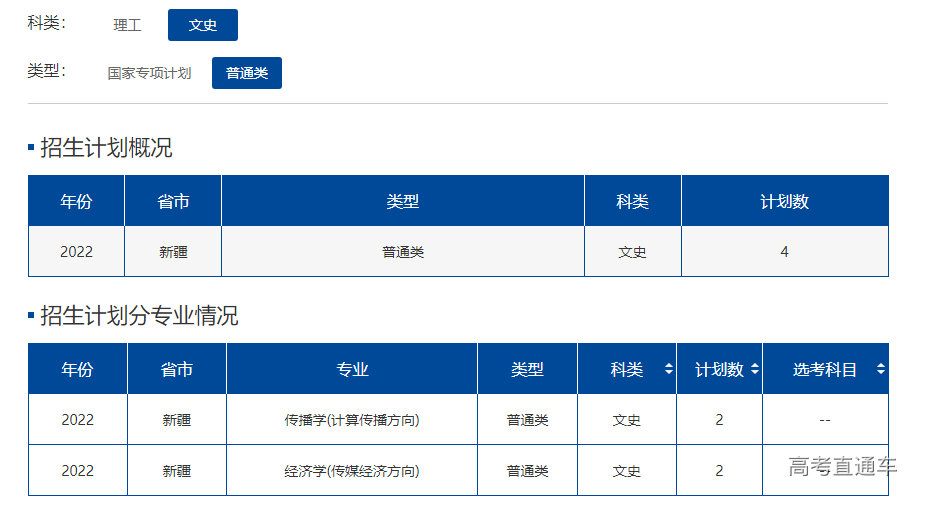Click the 专业 column header
The width and height of the screenshot is (926, 506).
[x=352, y=369]
